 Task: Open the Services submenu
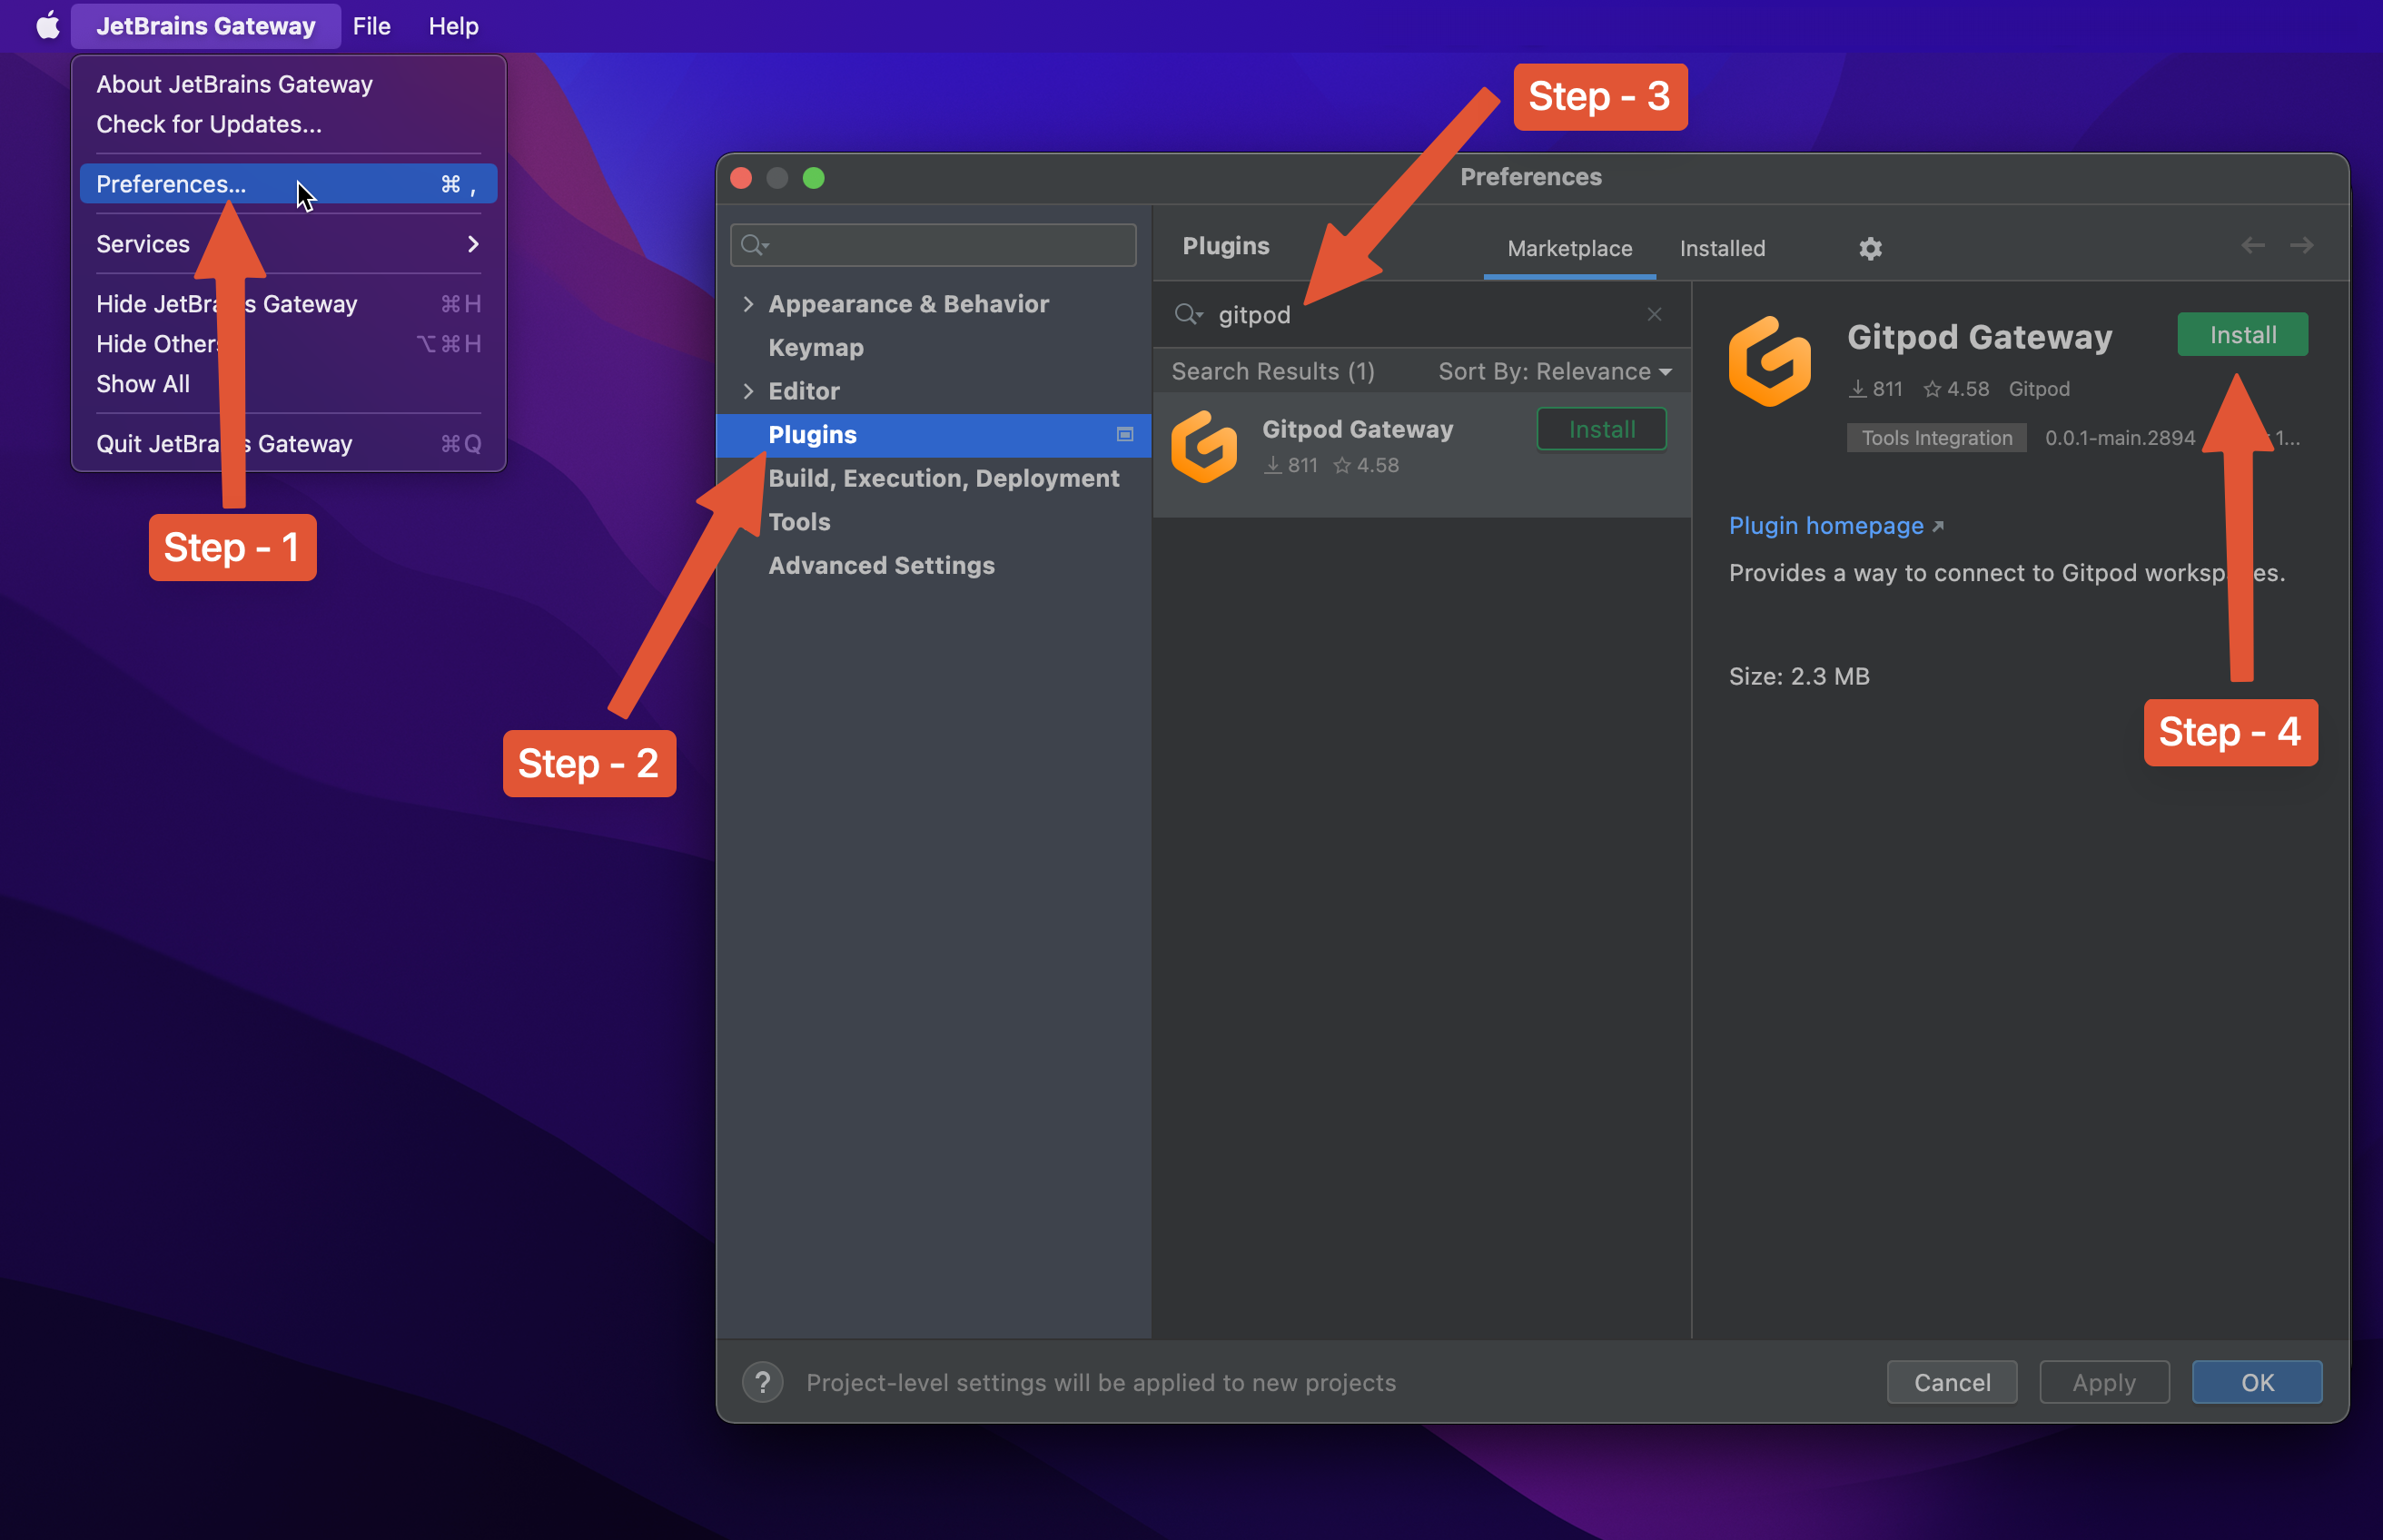pos(288,244)
